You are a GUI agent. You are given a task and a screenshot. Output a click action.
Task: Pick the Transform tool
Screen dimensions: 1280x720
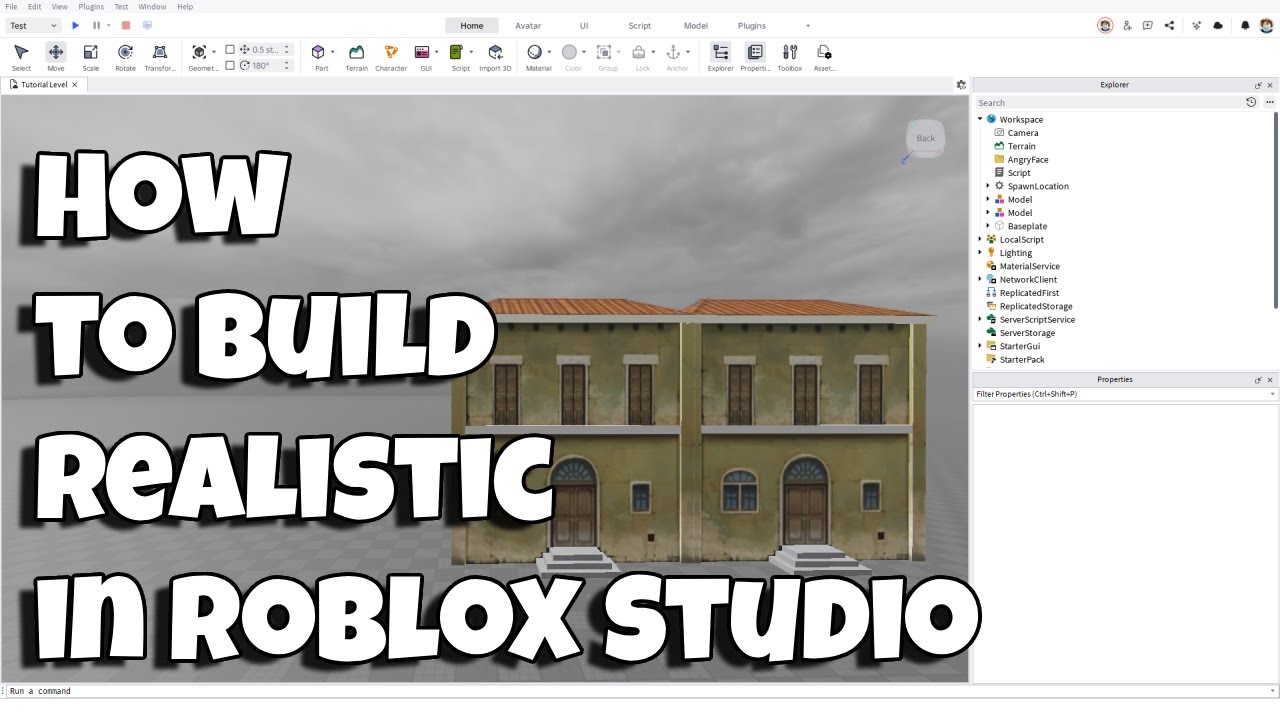[x=160, y=56]
